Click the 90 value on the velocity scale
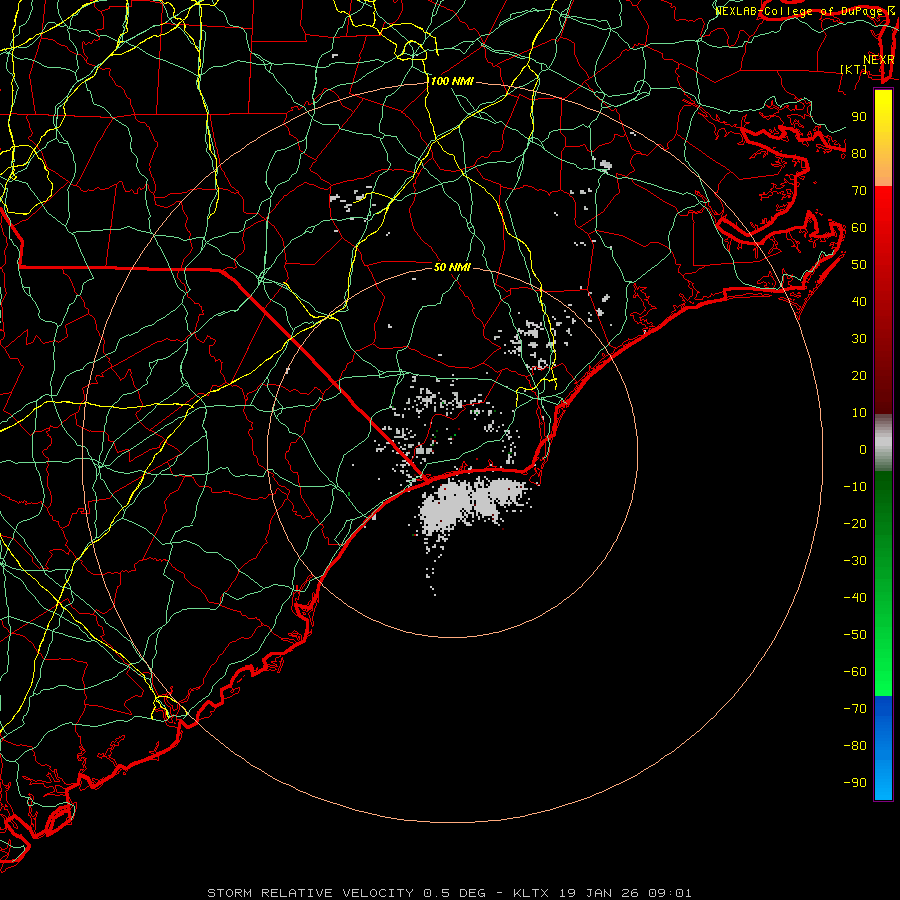900x900 pixels. (x=859, y=117)
